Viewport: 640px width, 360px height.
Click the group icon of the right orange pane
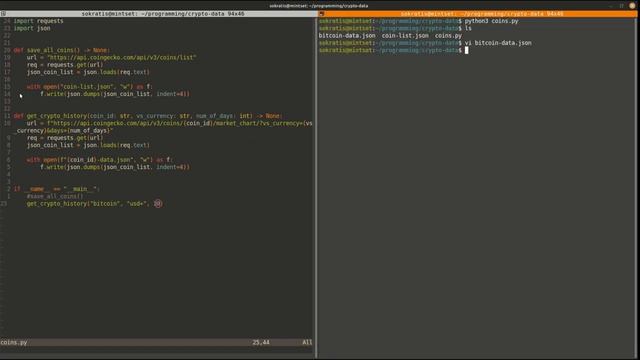[x=322, y=14]
